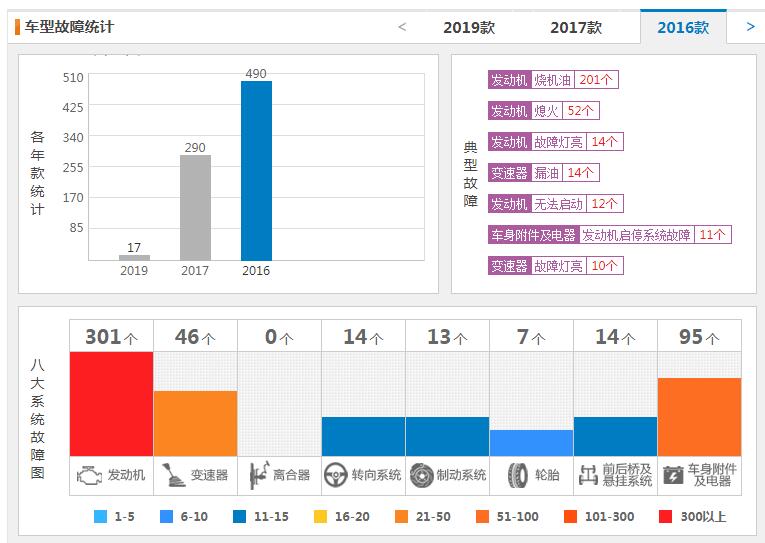Screen dimensions: 765x543
Task: Click the tire icon for 轮胎
Action: point(518,475)
